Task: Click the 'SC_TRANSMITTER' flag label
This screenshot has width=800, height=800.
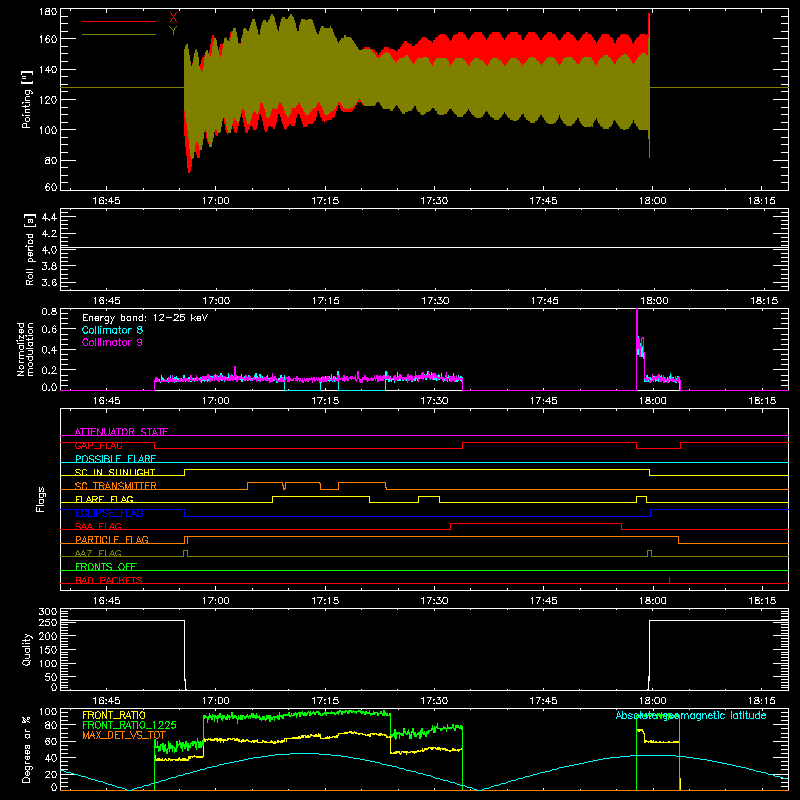Action: [116, 486]
